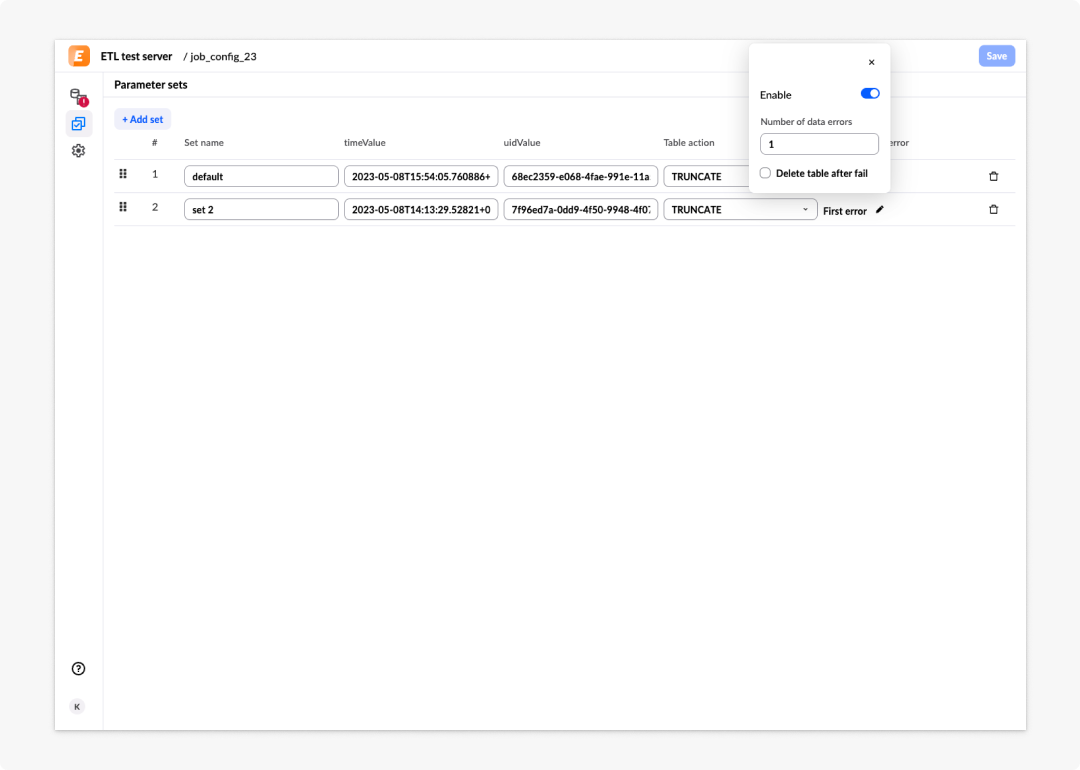This screenshot has width=1080, height=770.
Task: Click the timeValue column header
Action: (x=364, y=143)
